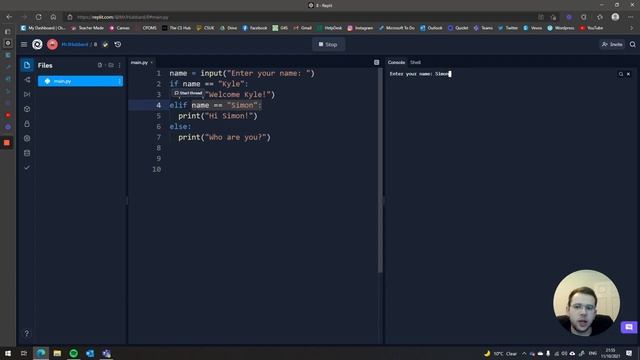Click the Invite button
Viewport: 640px width, 360px height.
click(x=612, y=44)
